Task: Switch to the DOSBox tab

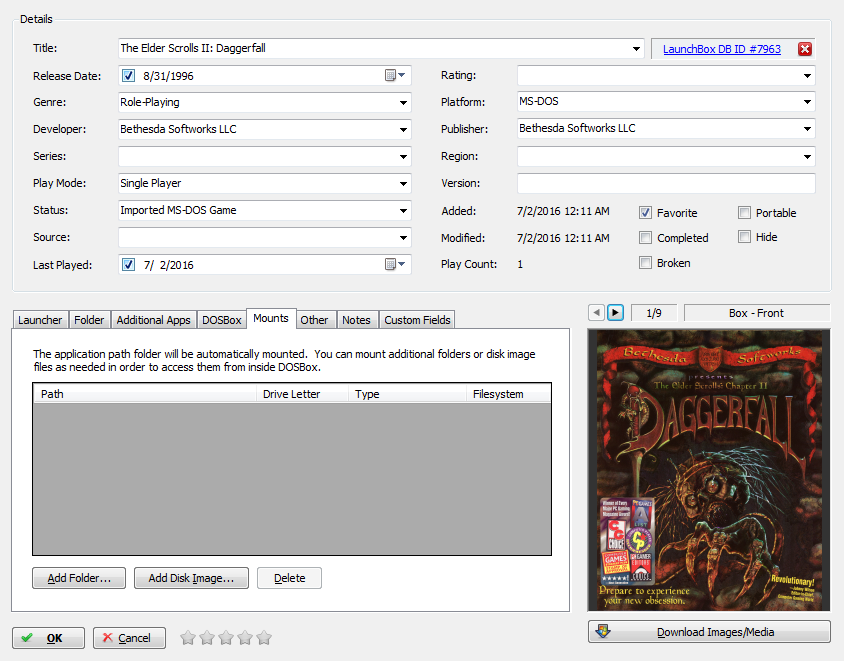Action: 222,320
